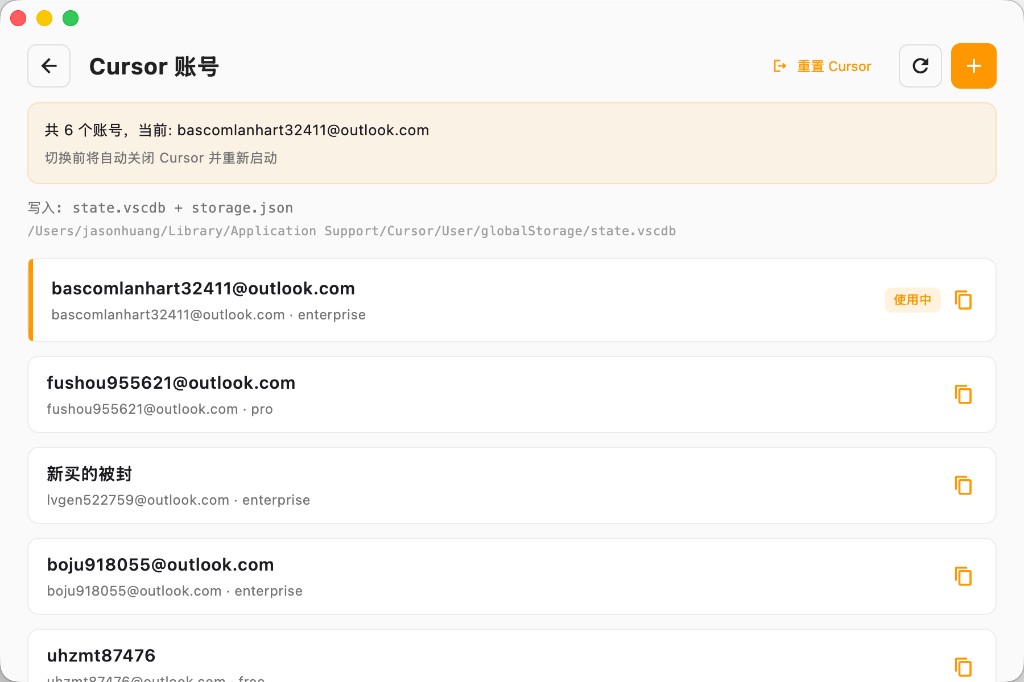Click the bascomlanhart32411@outlook.com · enterprise subtitle
Viewport: 1024px width, 682px height.
[x=208, y=314]
